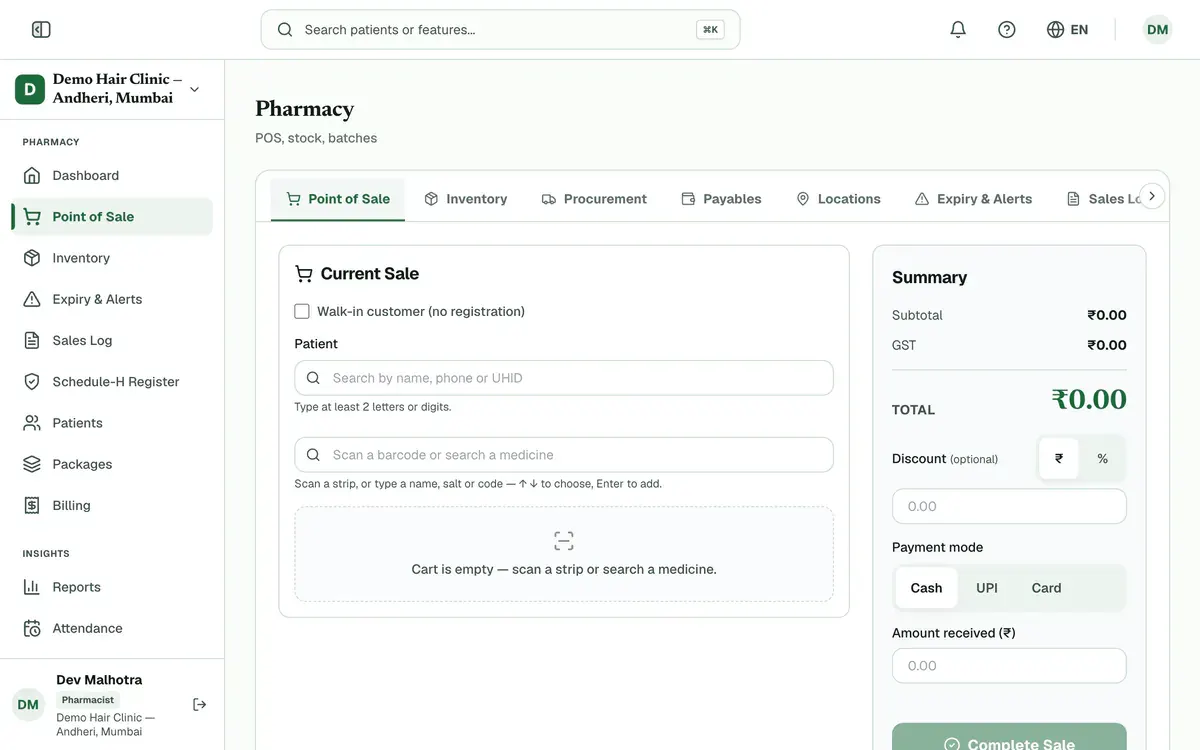Choose Cash as the payment mode
Screen dimensions: 1200x750
(926, 588)
